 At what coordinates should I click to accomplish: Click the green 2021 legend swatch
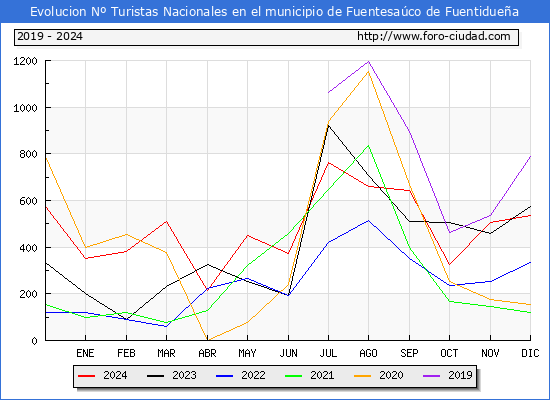pyautogui.click(x=294, y=376)
